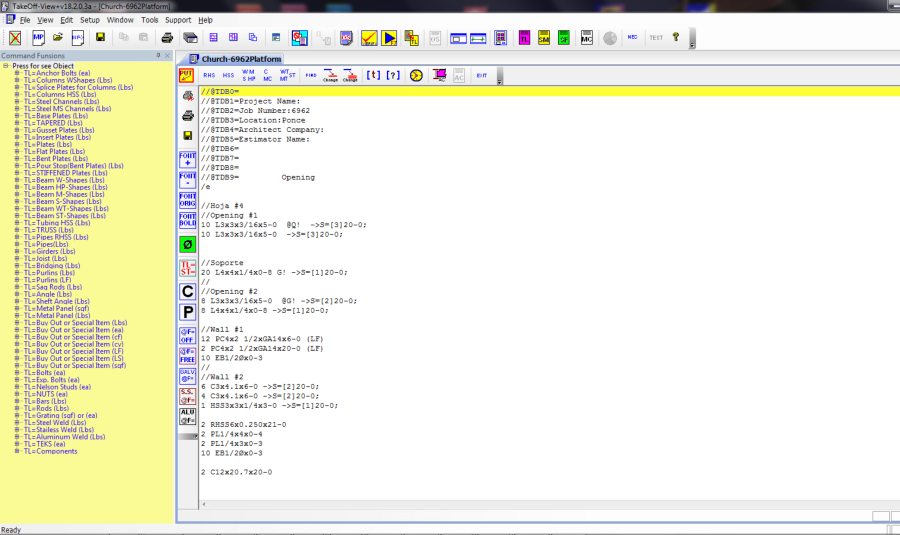Expand TL=Gusset Plates (Lbs) node
This screenshot has width=900, height=535.
pos(17,130)
